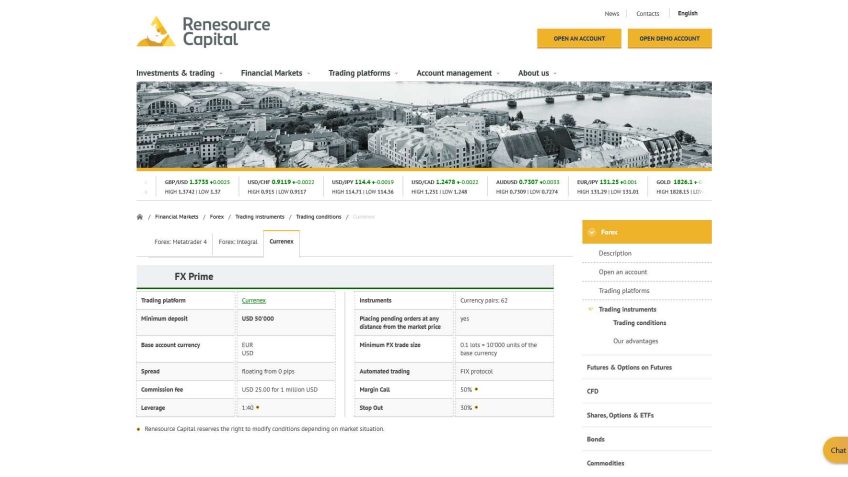This screenshot has width=848, height=477.
Task: Click the Margin Call footnote dot
Action: 476,389
